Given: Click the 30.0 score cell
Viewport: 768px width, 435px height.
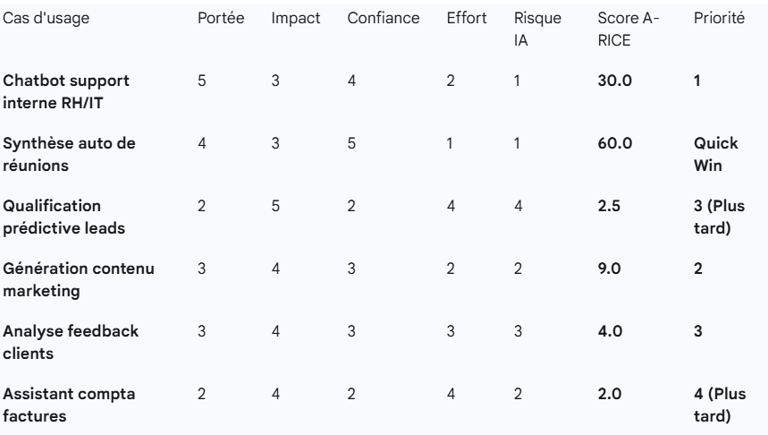Looking at the screenshot, I should pos(615,81).
